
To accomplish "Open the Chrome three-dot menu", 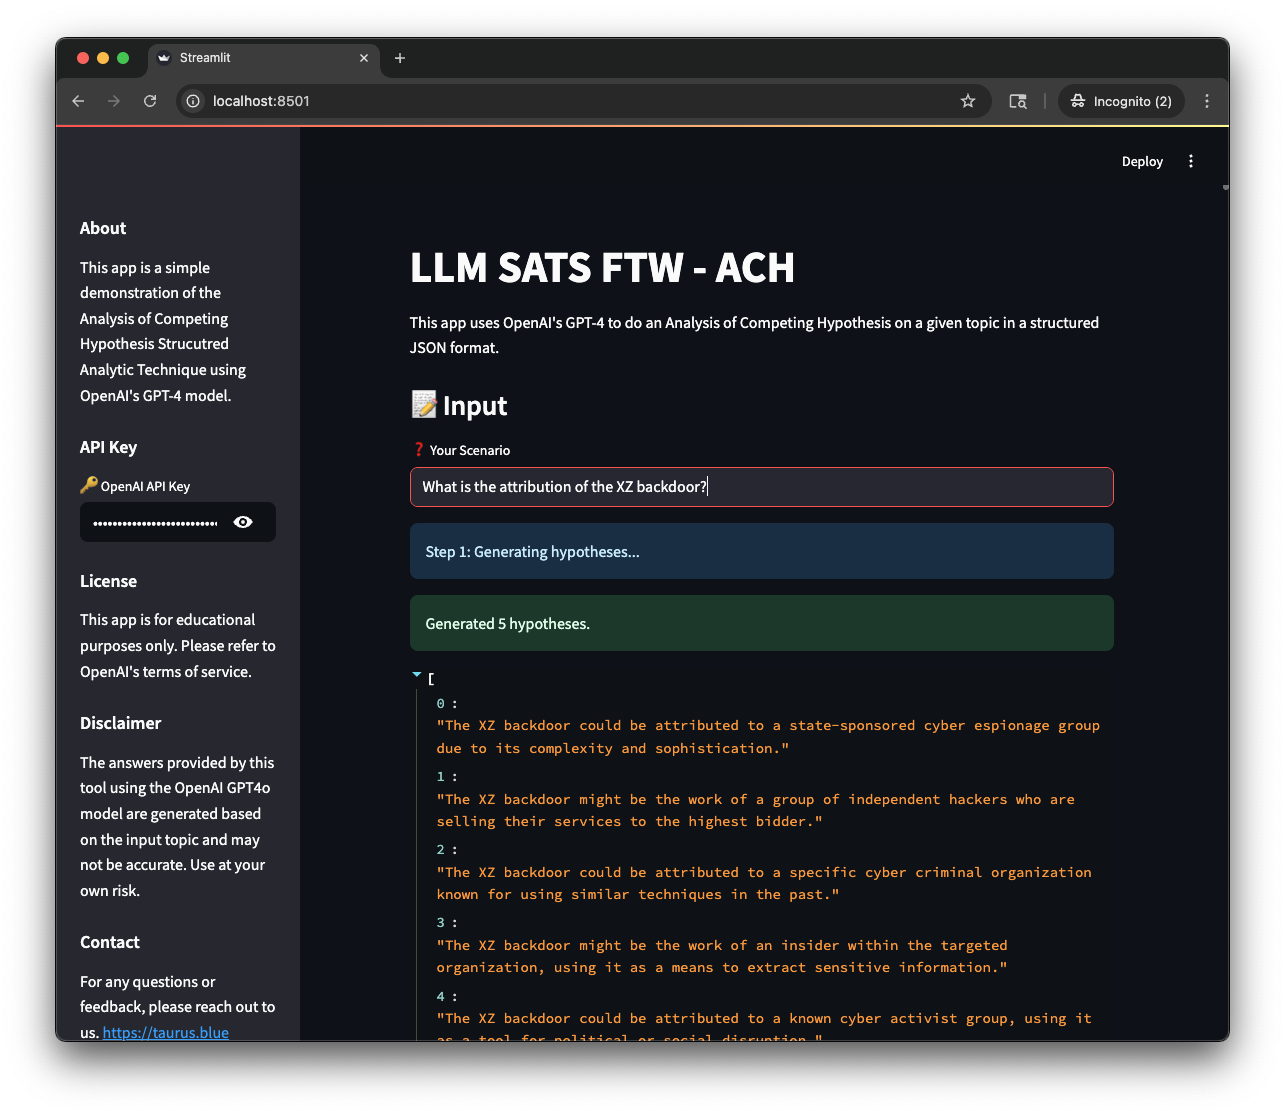I will [x=1207, y=101].
